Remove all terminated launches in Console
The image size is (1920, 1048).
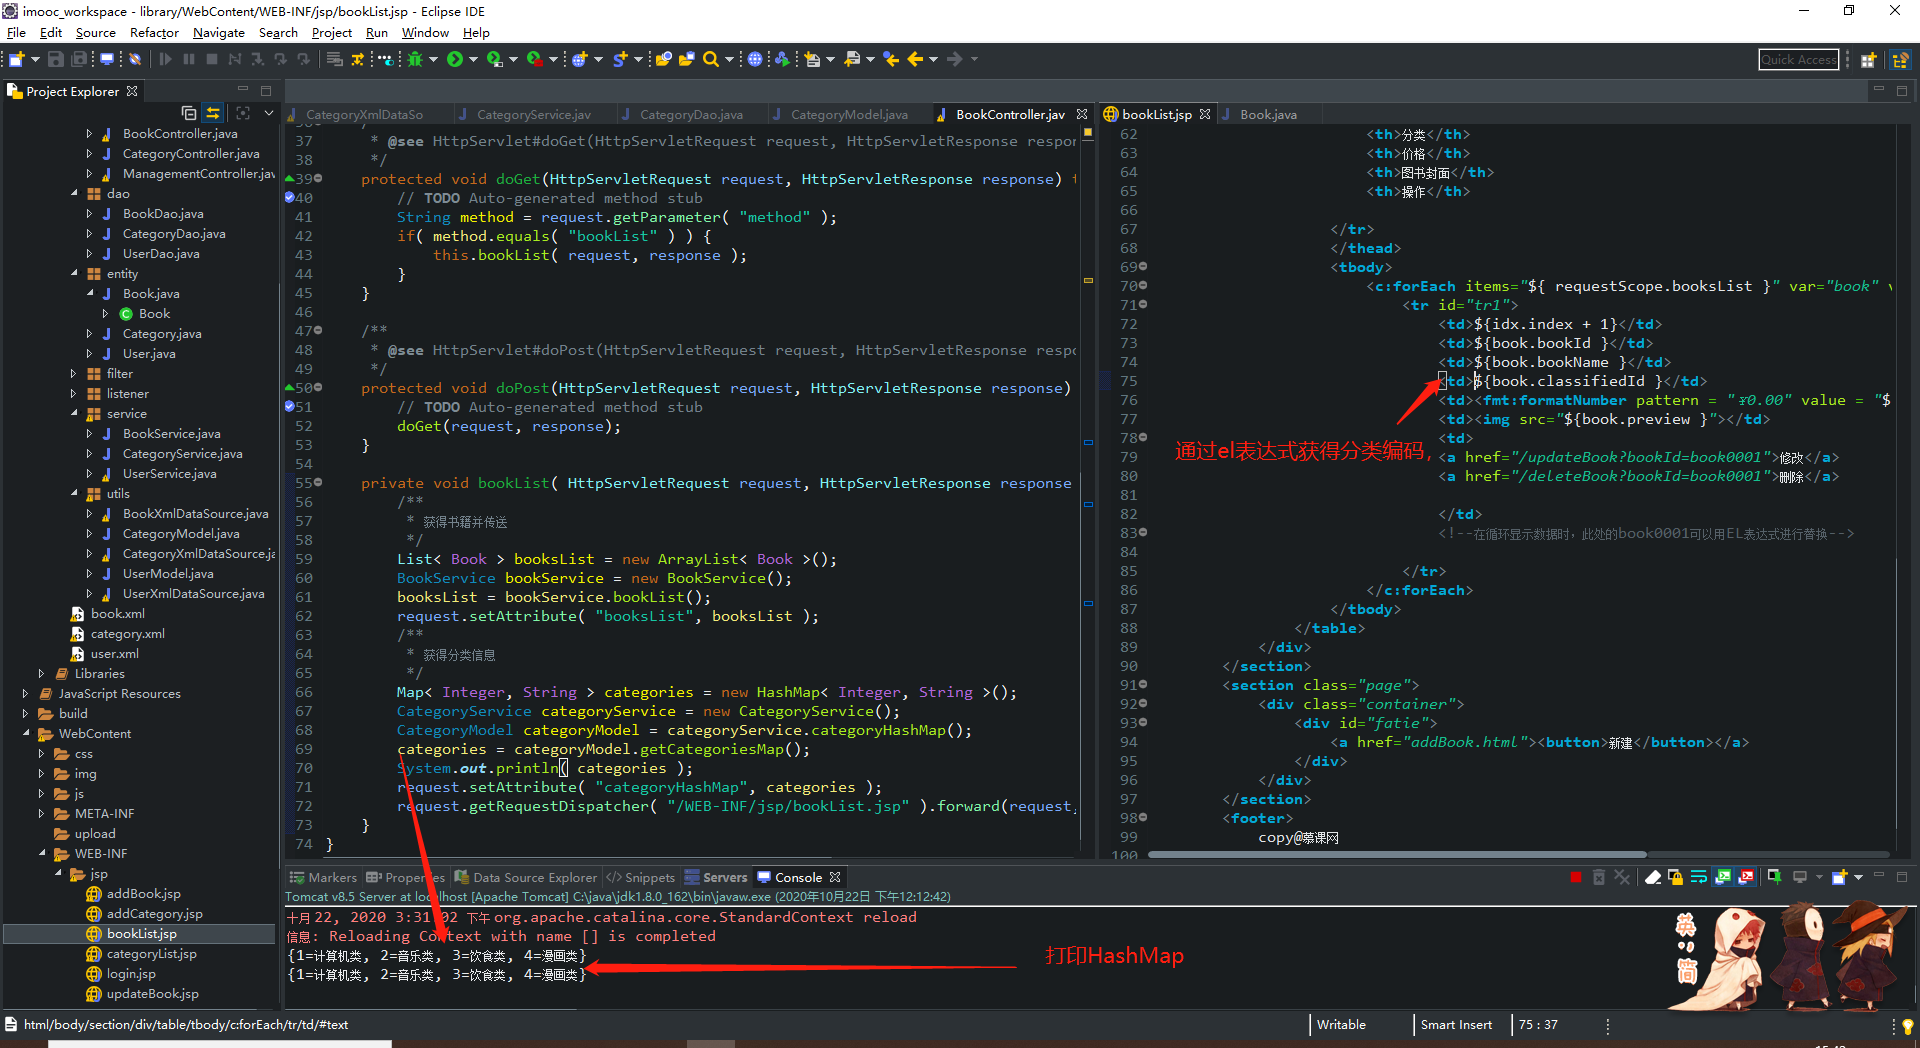click(1622, 877)
